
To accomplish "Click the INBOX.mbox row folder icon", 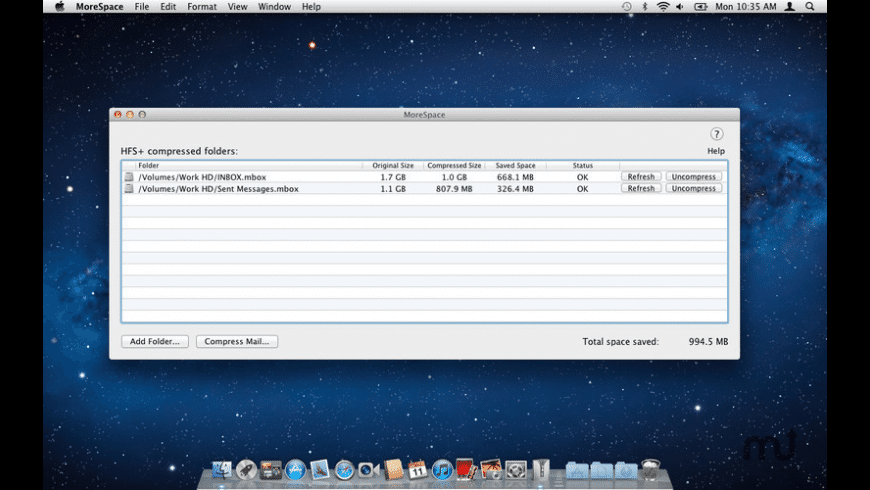I will [129, 176].
